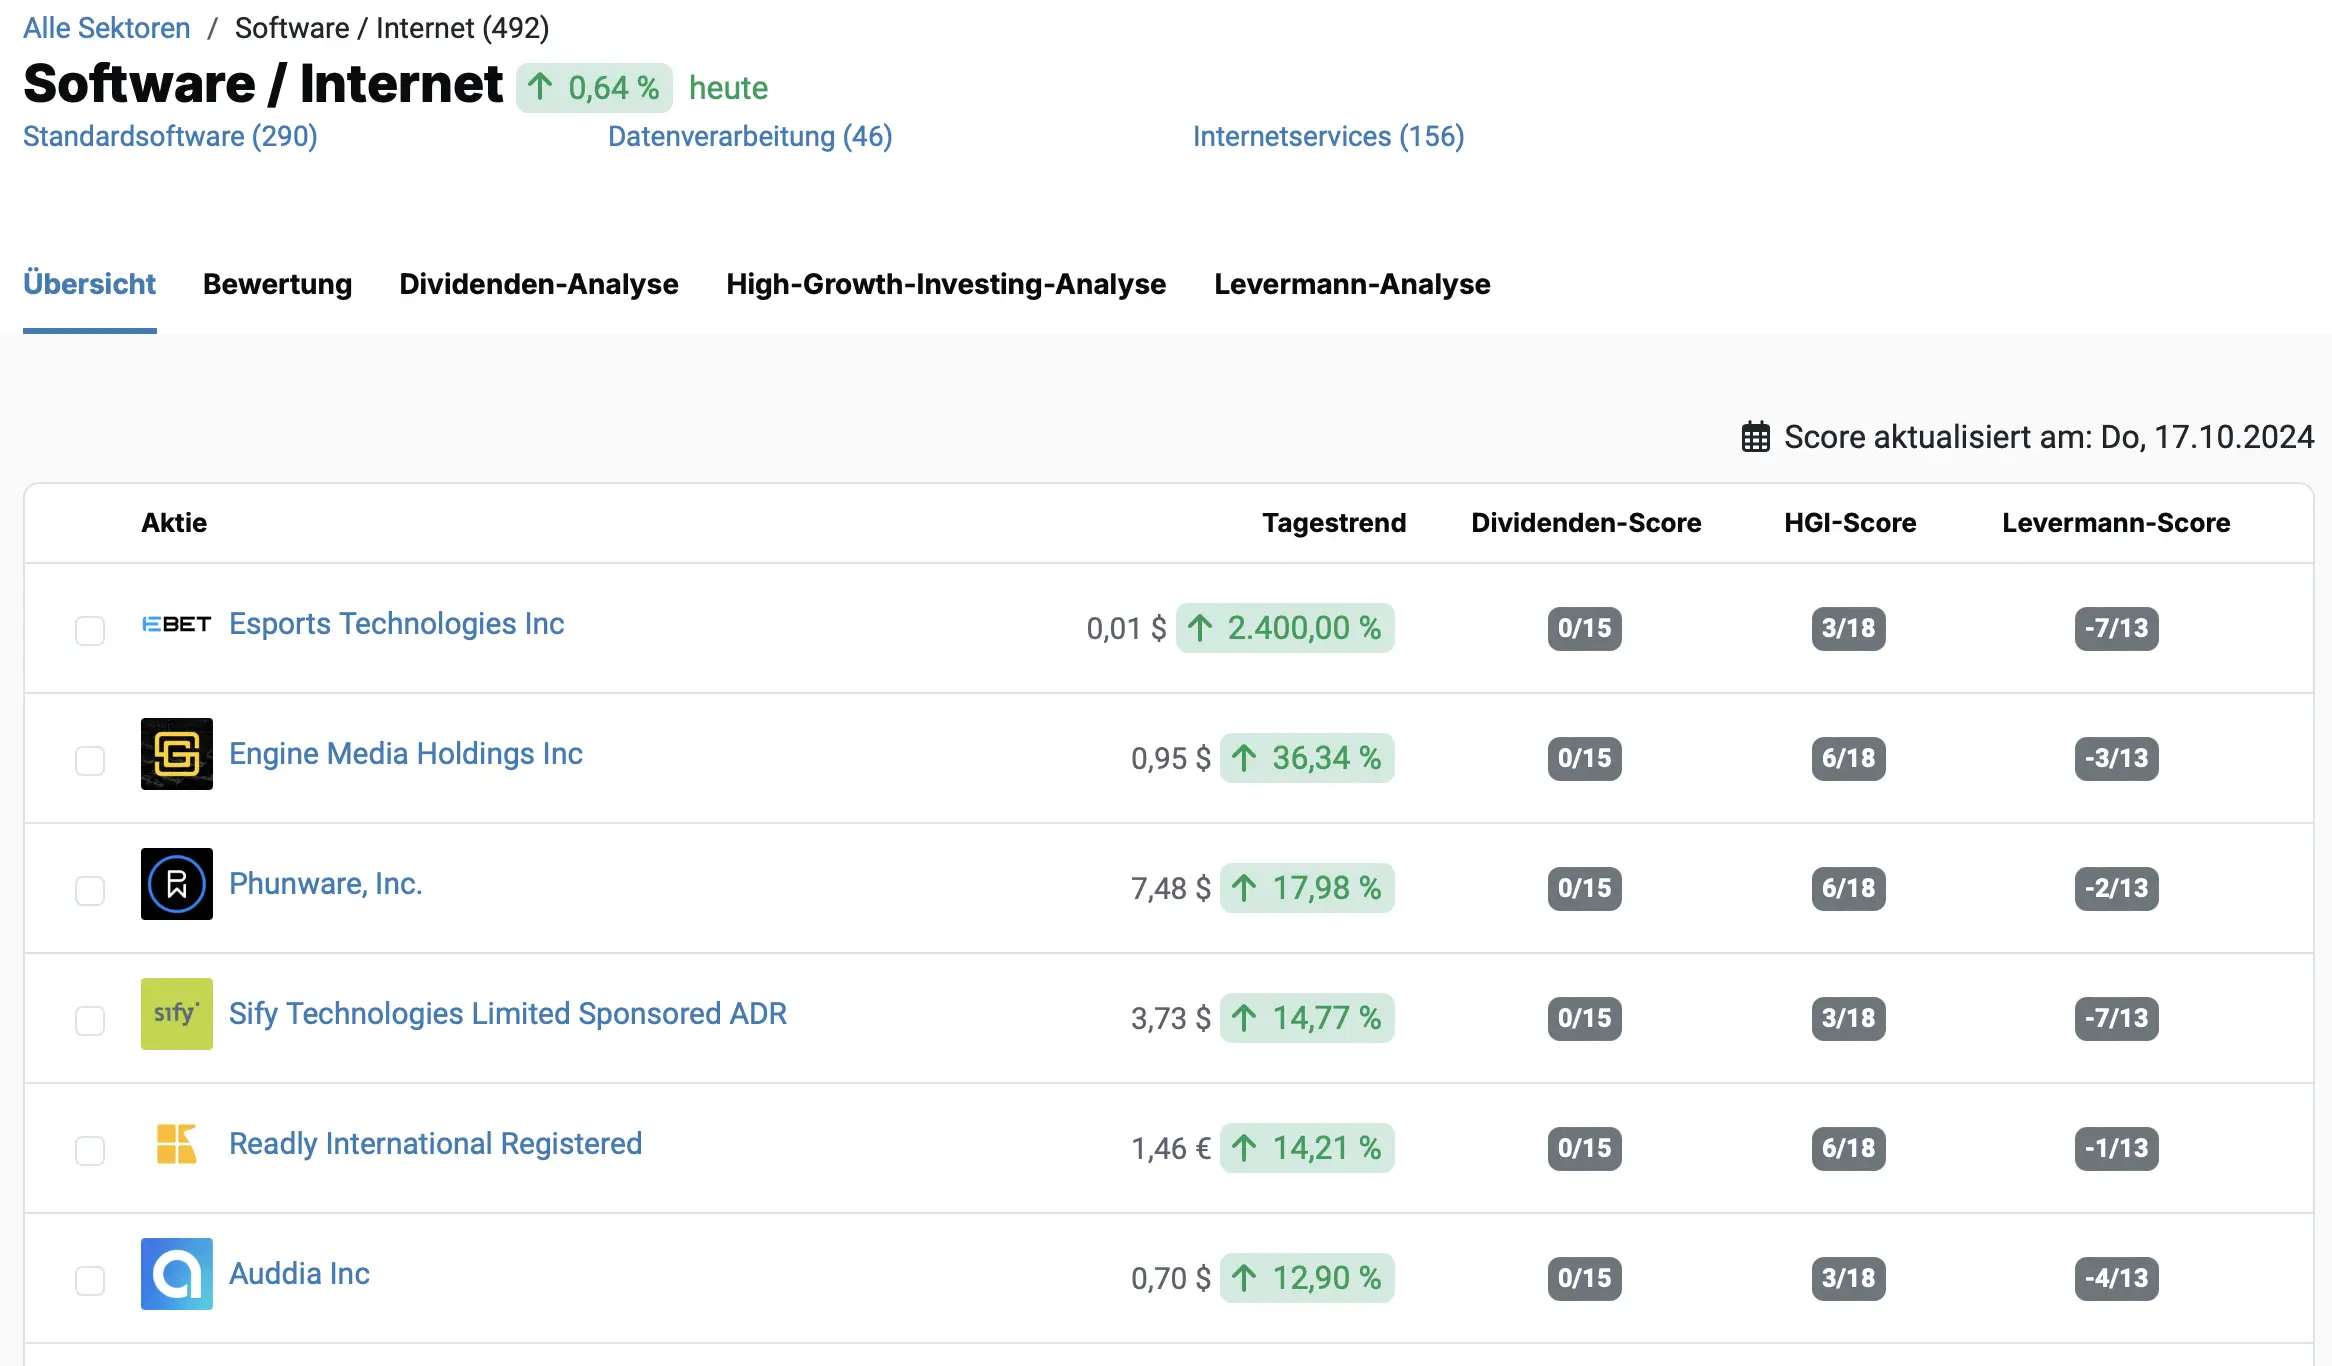Switch to High-Growth-Investing-Analyse tab
Image resolution: width=2332 pixels, height=1366 pixels.
click(x=946, y=284)
